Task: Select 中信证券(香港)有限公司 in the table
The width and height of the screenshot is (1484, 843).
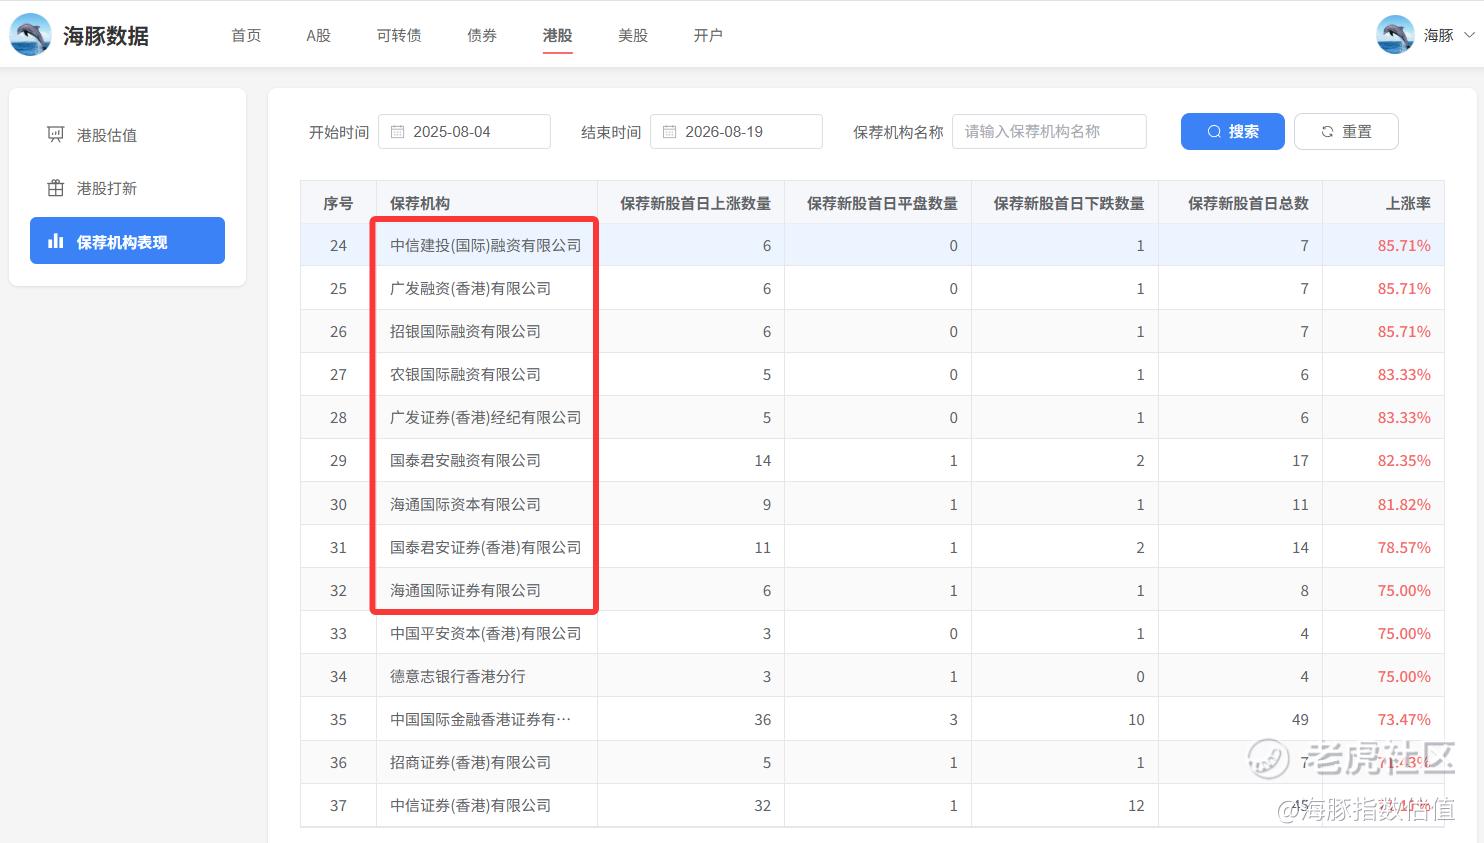Action: 471,806
